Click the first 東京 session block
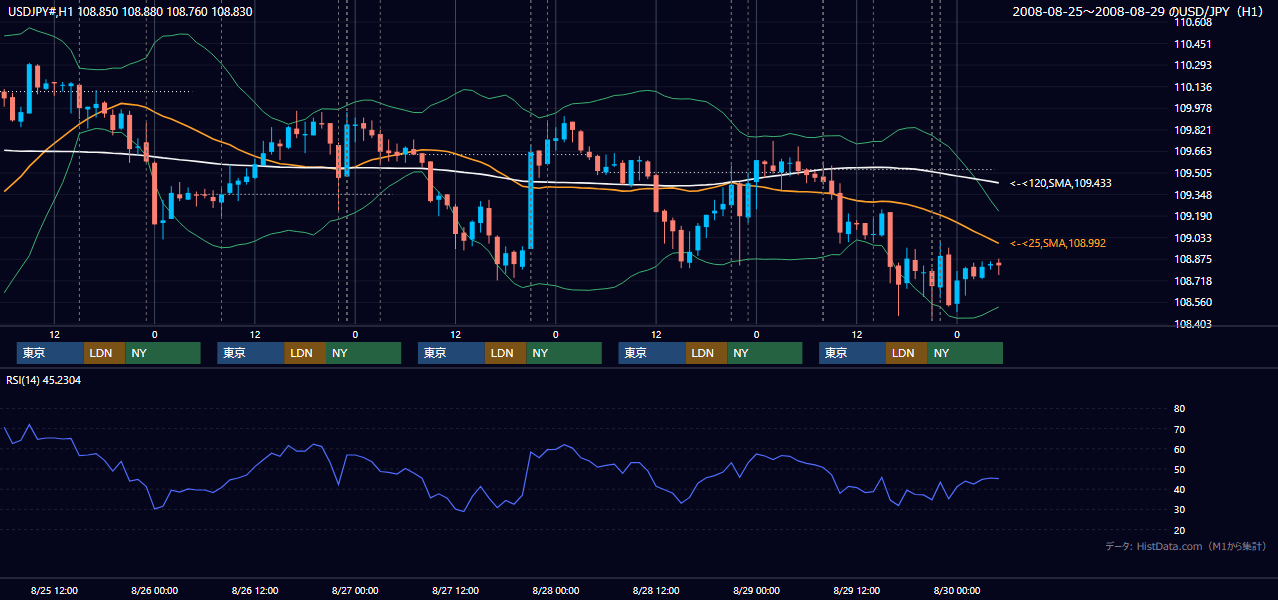 pyautogui.click(x=50, y=353)
